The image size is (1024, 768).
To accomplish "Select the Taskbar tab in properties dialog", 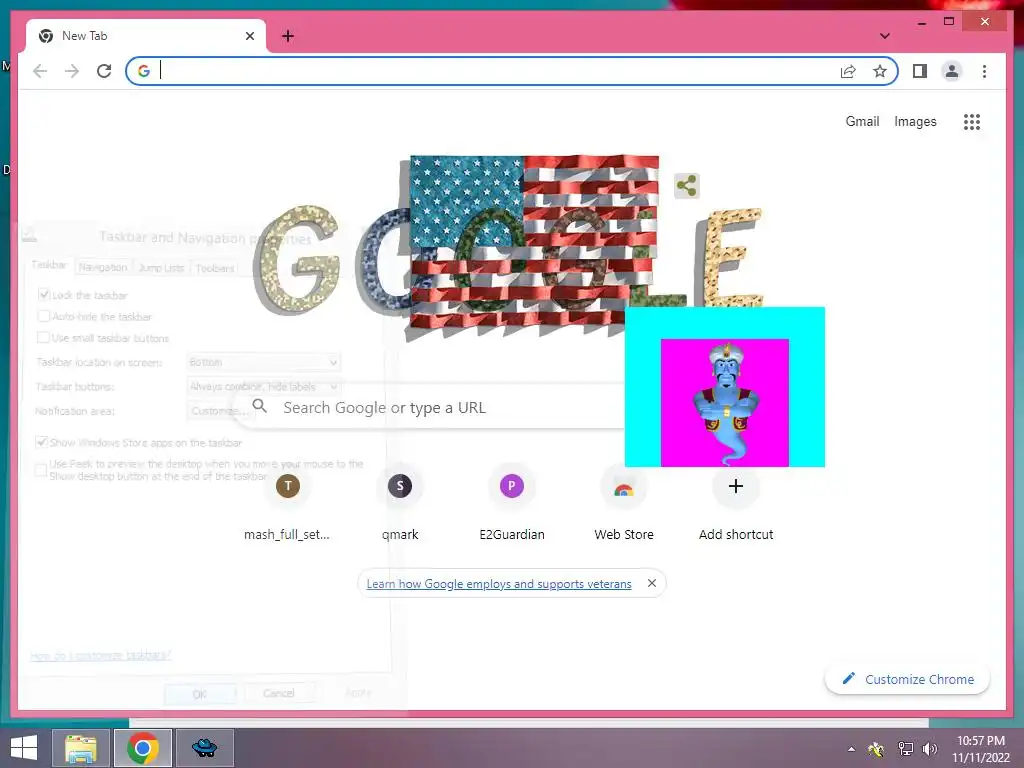I will click(x=49, y=264).
